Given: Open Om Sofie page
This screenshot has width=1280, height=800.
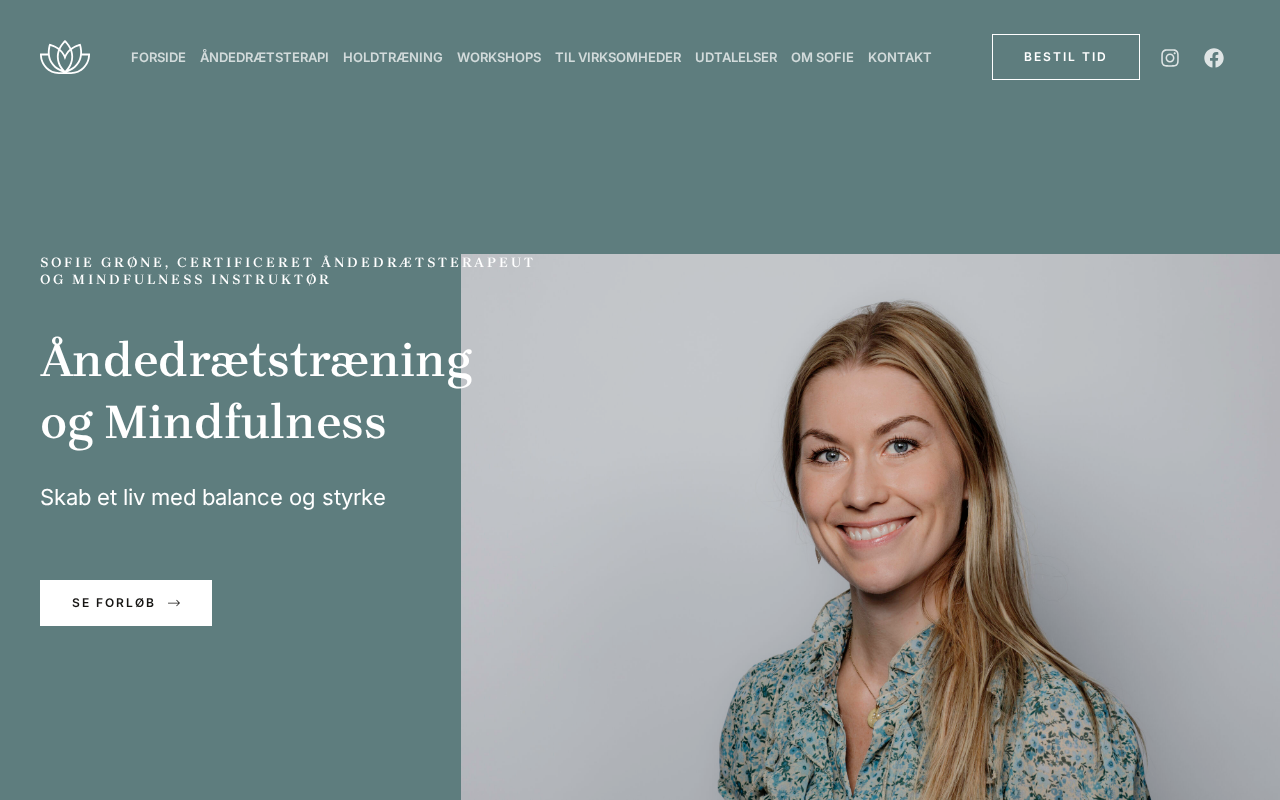Looking at the screenshot, I should 822,57.
